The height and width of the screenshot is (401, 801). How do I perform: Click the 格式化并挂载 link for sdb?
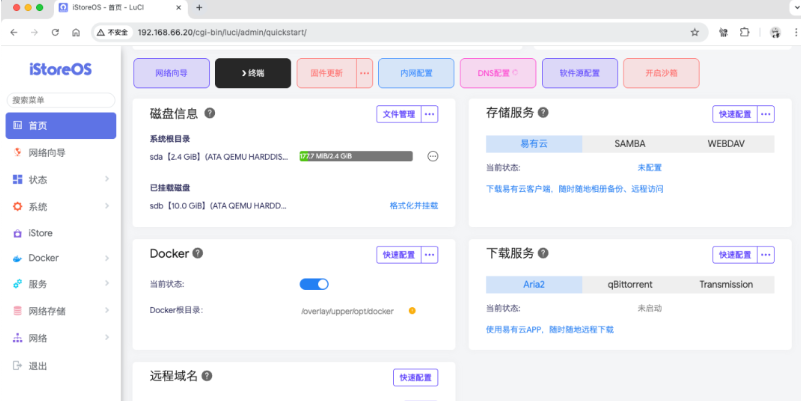pyautogui.click(x=413, y=205)
